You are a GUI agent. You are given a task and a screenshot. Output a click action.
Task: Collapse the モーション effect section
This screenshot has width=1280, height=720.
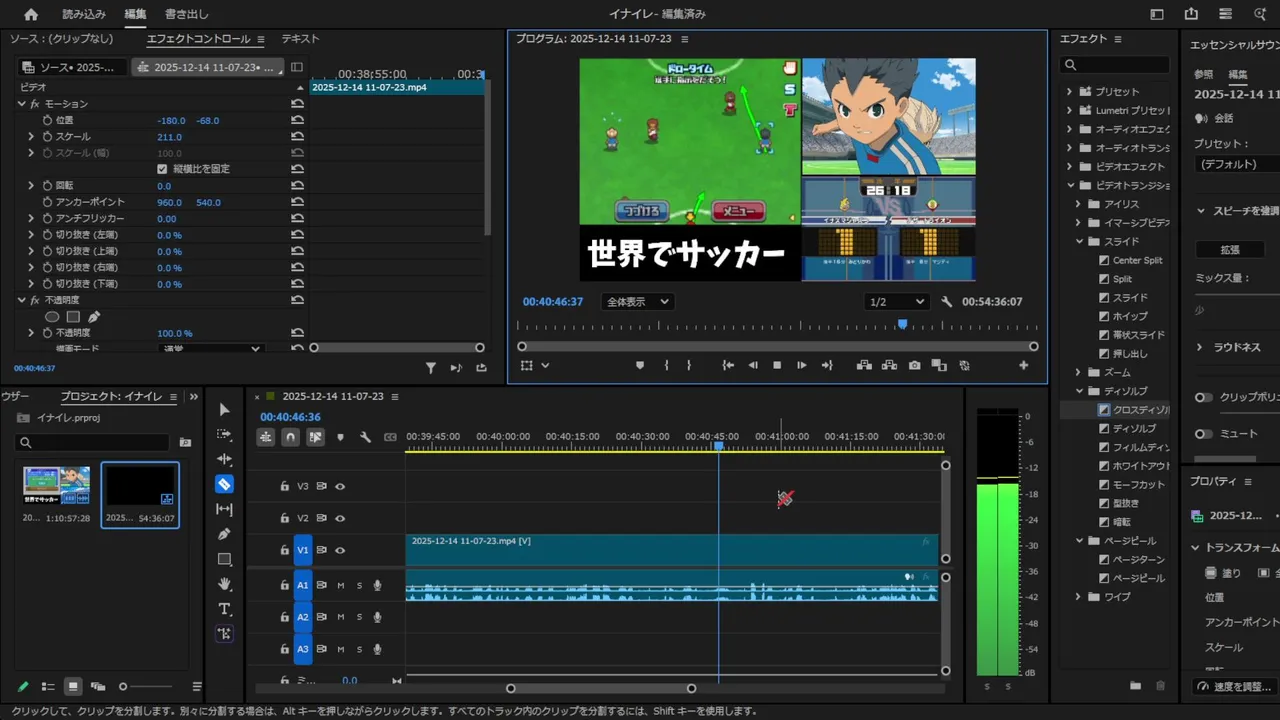click(x=22, y=104)
